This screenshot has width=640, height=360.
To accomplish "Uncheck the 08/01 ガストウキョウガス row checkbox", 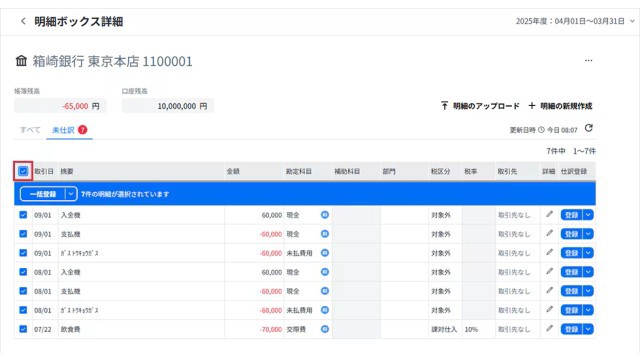I will point(23,310).
